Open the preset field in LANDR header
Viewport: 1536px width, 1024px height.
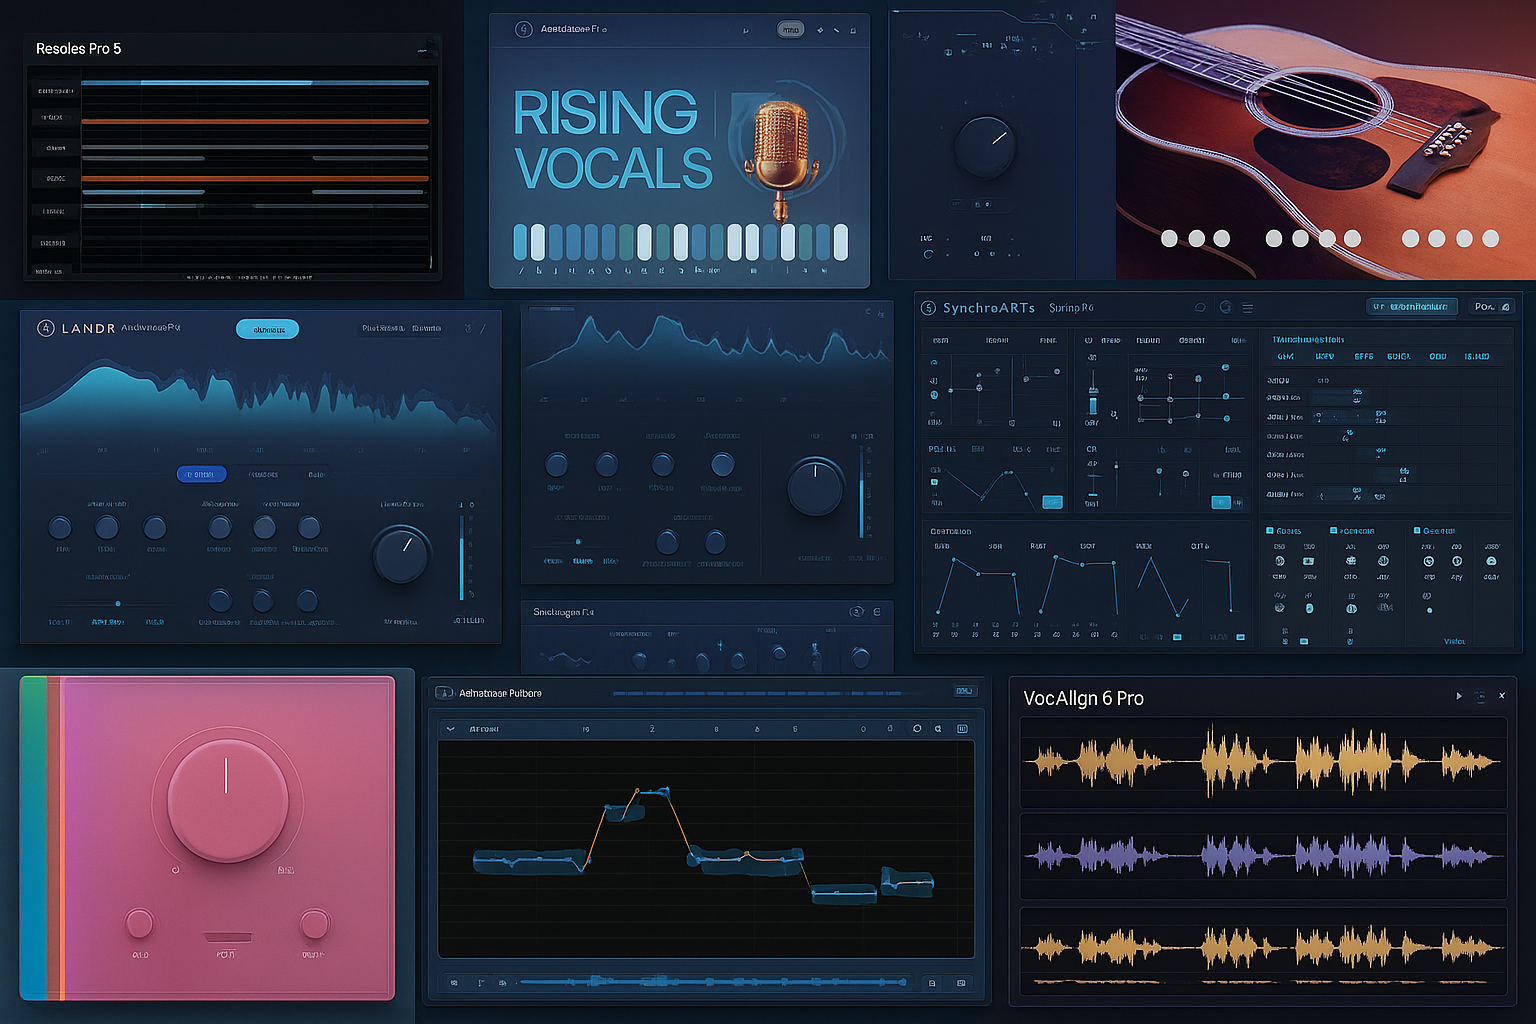coord(401,328)
